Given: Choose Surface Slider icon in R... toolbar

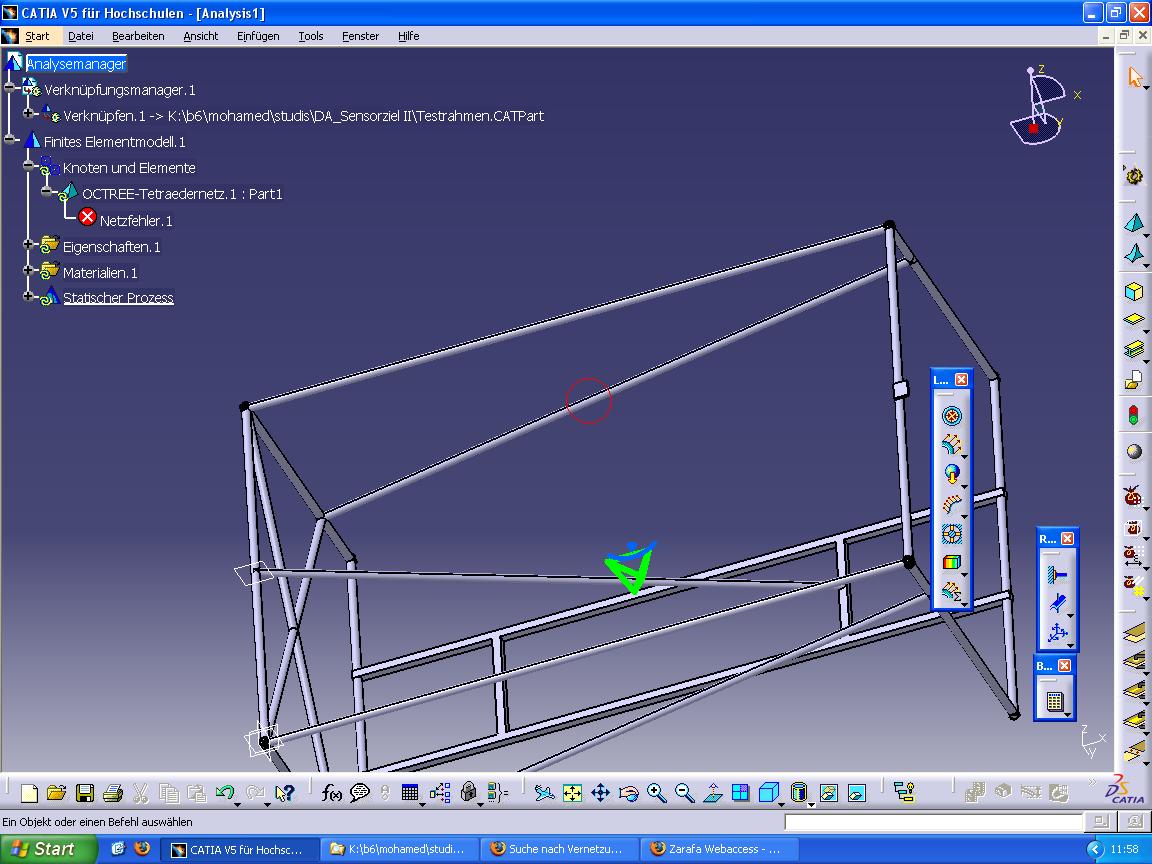Looking at the screenshot, I should click(1056, 604).
